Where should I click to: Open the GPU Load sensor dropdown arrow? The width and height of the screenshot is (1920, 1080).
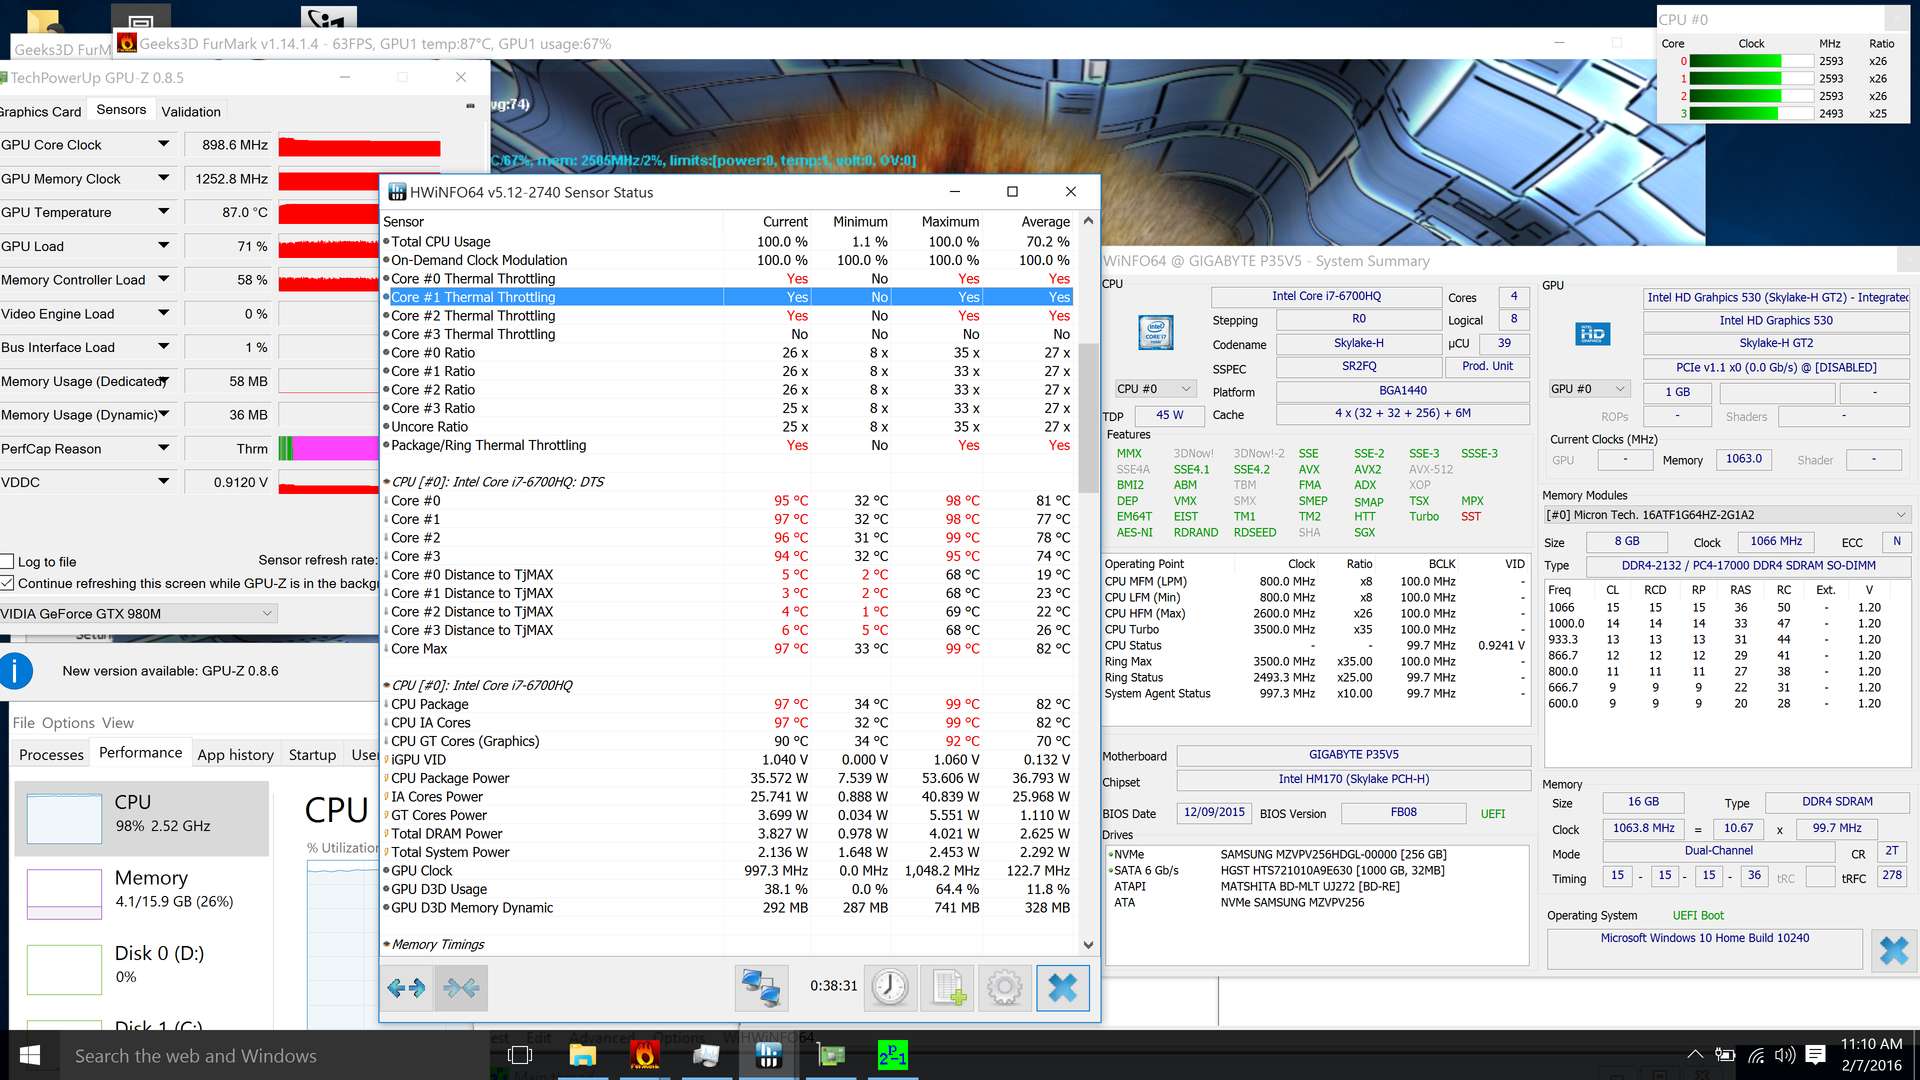tap(163, 246)
